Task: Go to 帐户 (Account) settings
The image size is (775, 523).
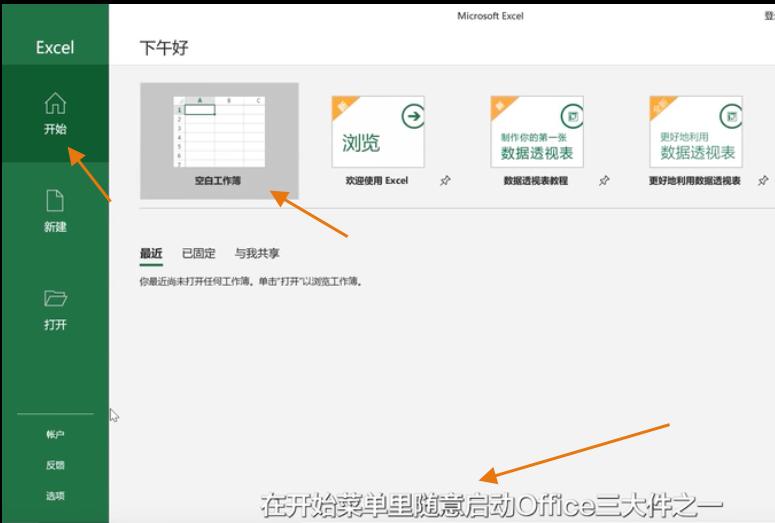Action: click(x=55, y=435)
